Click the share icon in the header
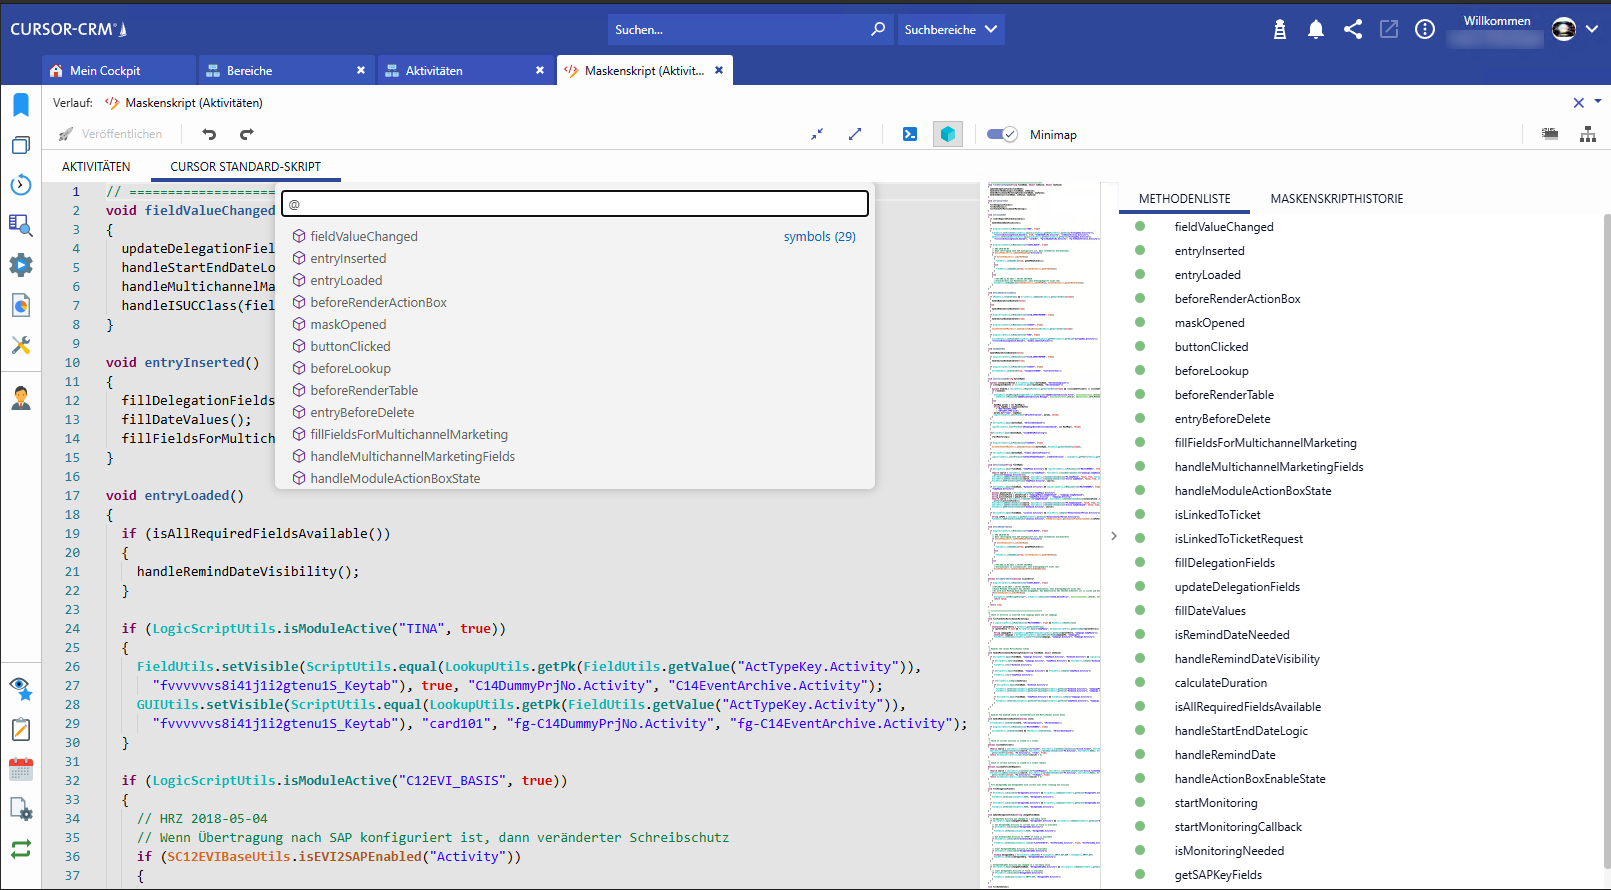Screen dimensions: 1611x890 click(x=1353, y=30)
